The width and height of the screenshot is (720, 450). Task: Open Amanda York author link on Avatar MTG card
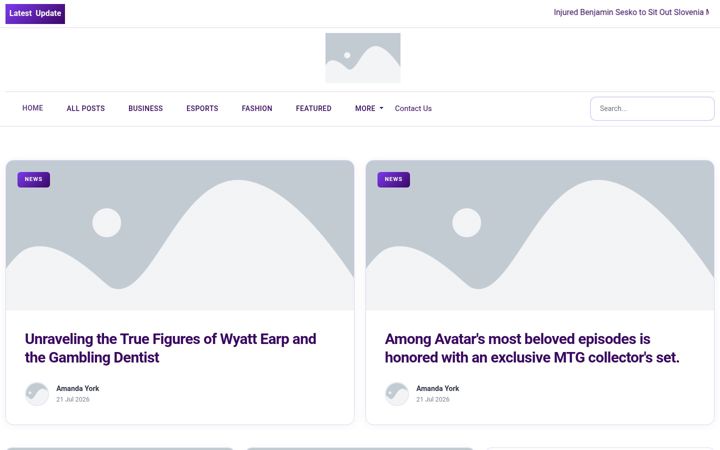(438, 388)
